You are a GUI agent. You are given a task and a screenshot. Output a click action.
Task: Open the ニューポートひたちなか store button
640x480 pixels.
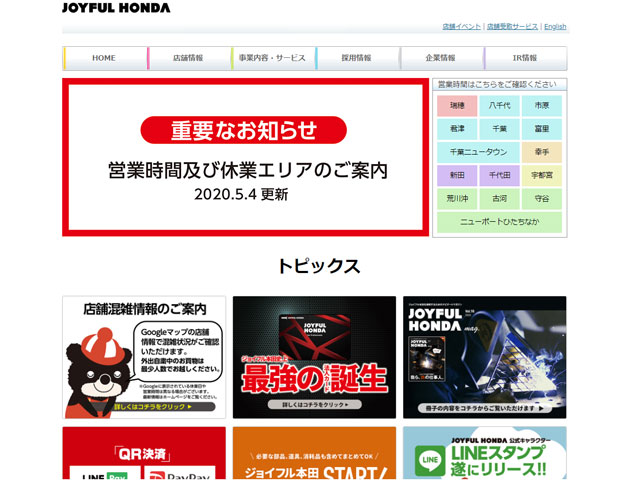tap(499, 222)
